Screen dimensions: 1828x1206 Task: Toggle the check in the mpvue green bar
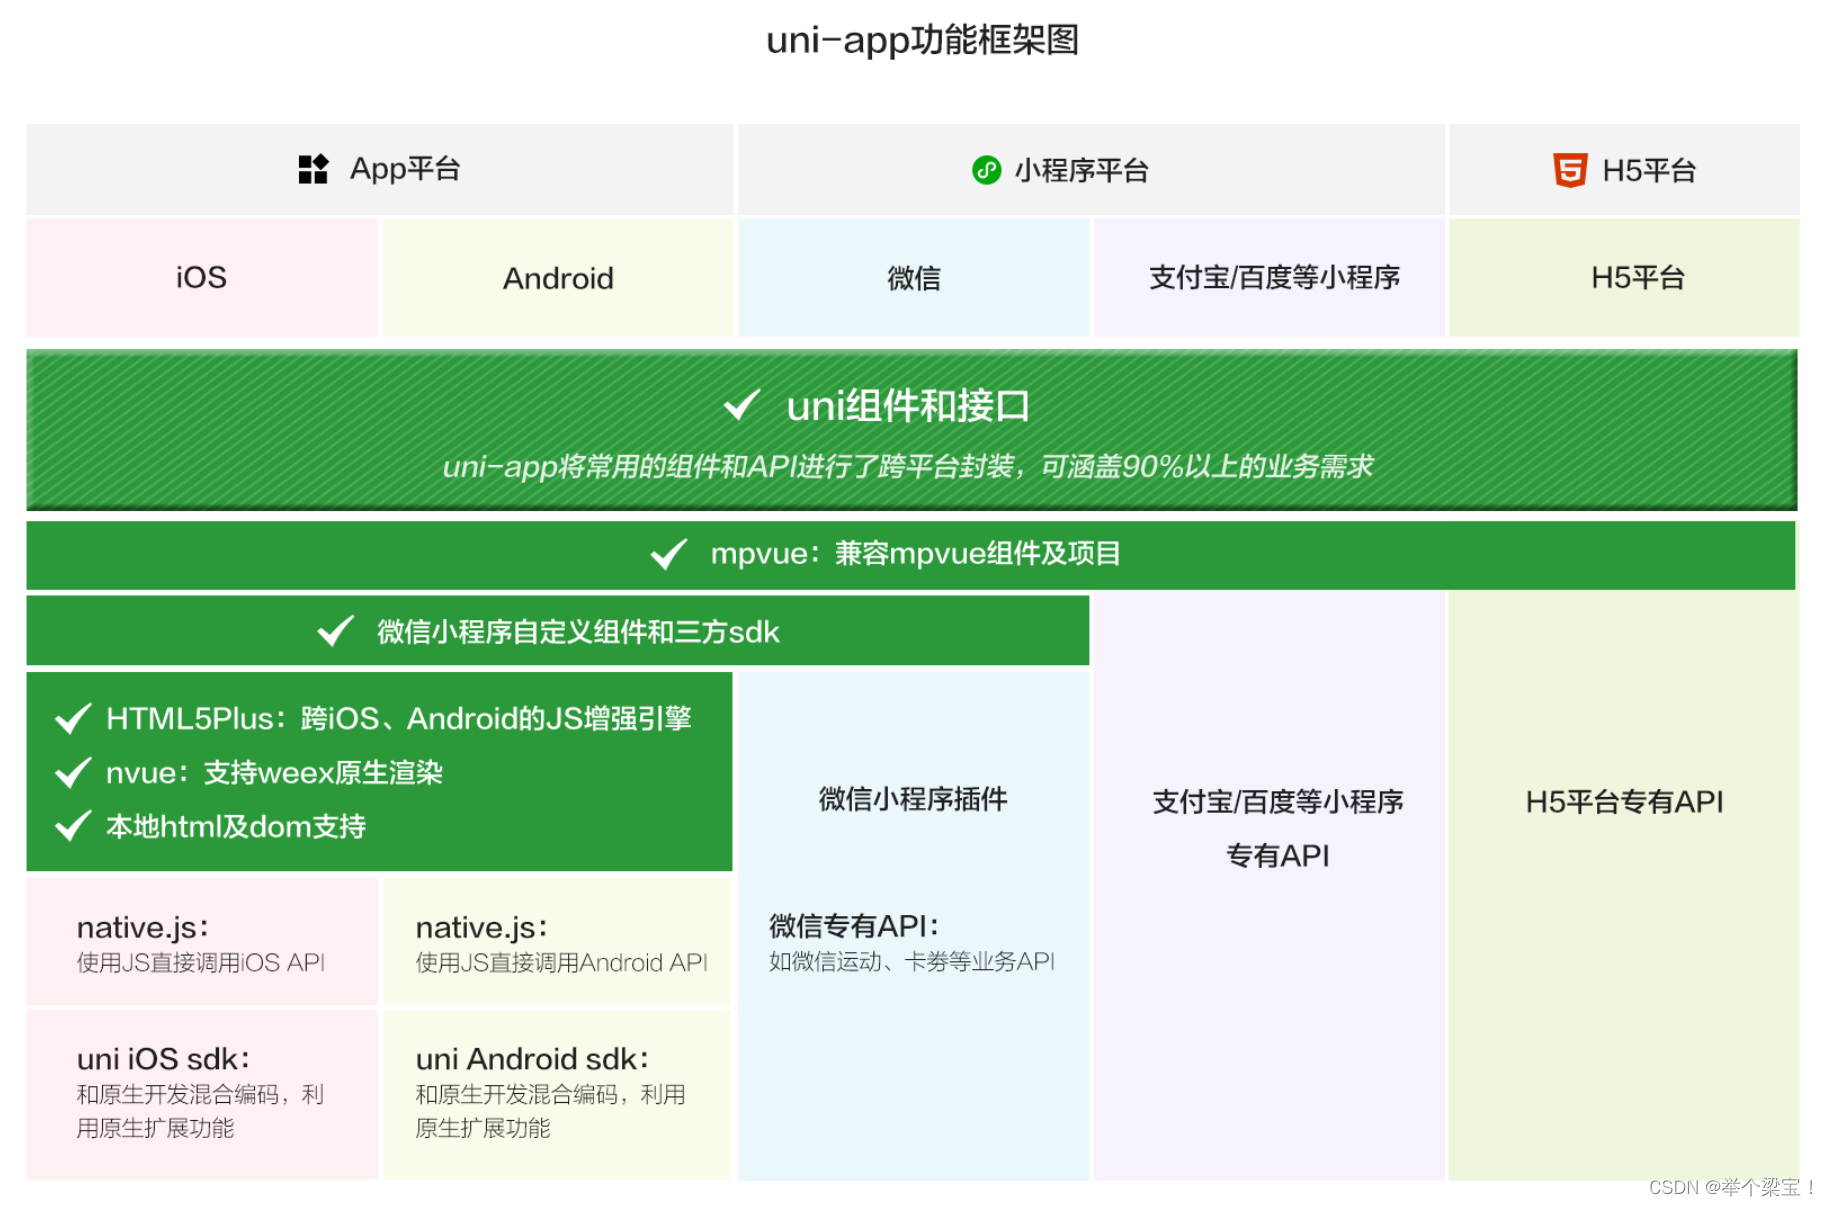tap(666, 556)
